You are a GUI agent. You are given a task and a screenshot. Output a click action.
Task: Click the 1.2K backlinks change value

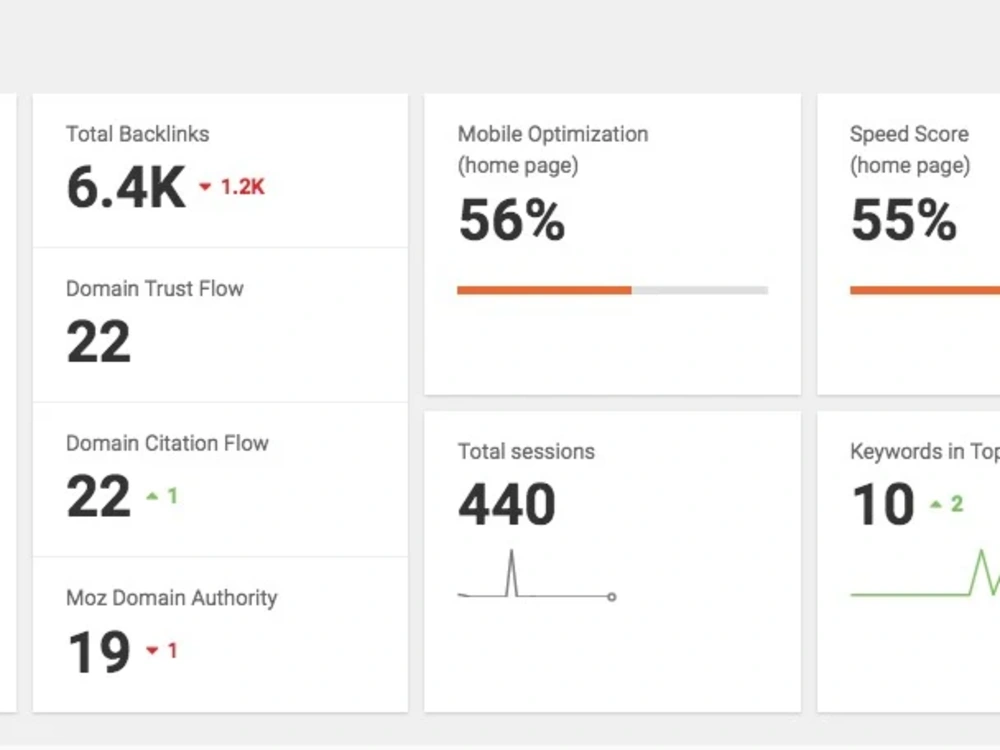pyautogui.click(x=242, y=187)
